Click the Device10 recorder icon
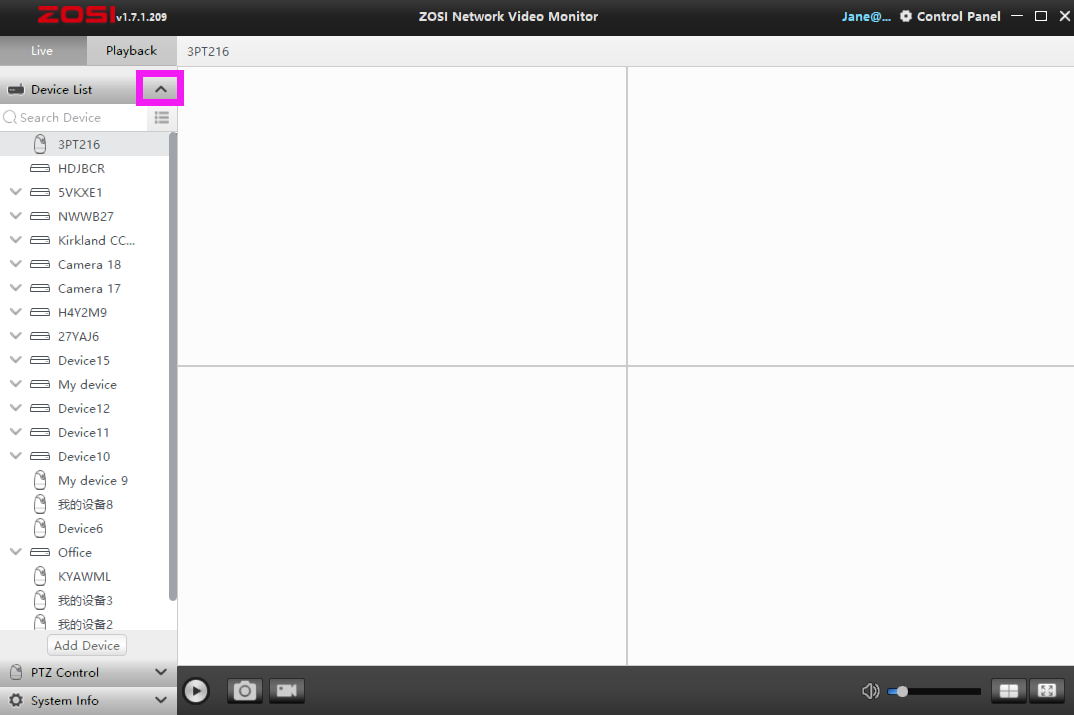Image resolution: width=1074 pixels, height=715 pixels. click(x=40, y=456)
